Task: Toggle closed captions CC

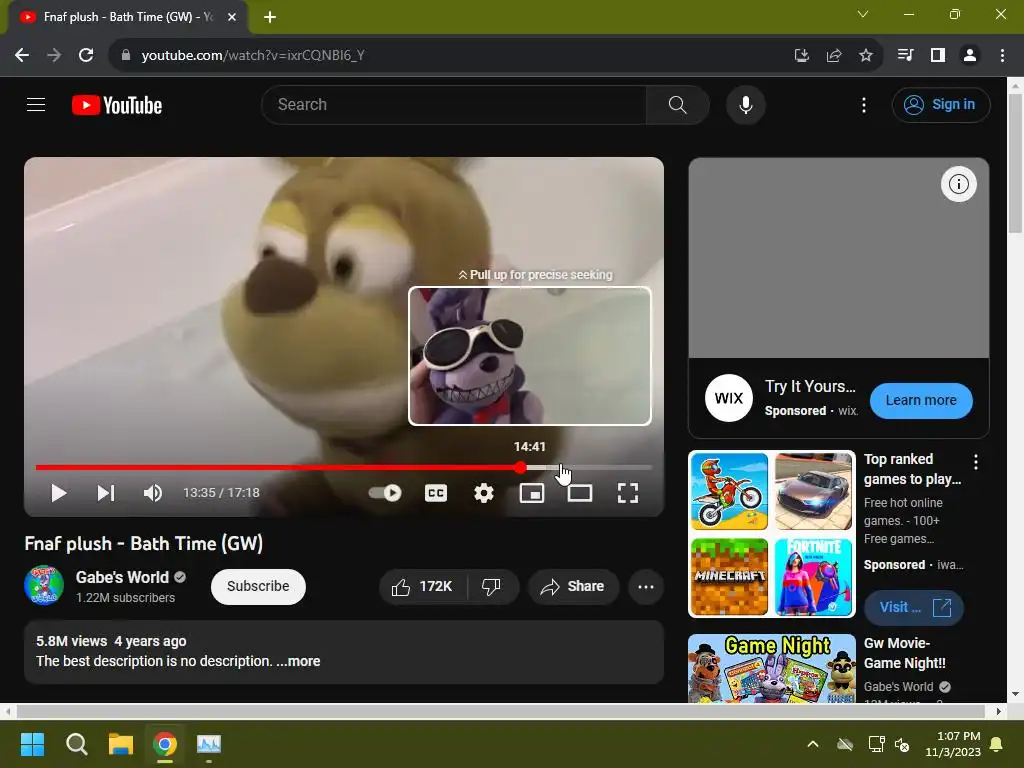Action: 436,493
